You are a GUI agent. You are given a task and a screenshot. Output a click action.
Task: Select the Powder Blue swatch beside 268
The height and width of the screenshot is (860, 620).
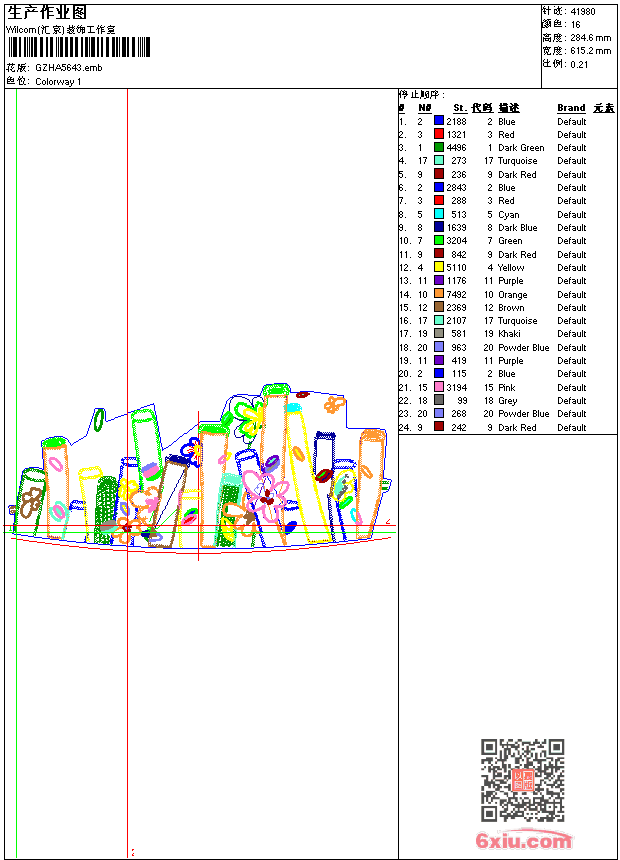[x=439, y=414]
